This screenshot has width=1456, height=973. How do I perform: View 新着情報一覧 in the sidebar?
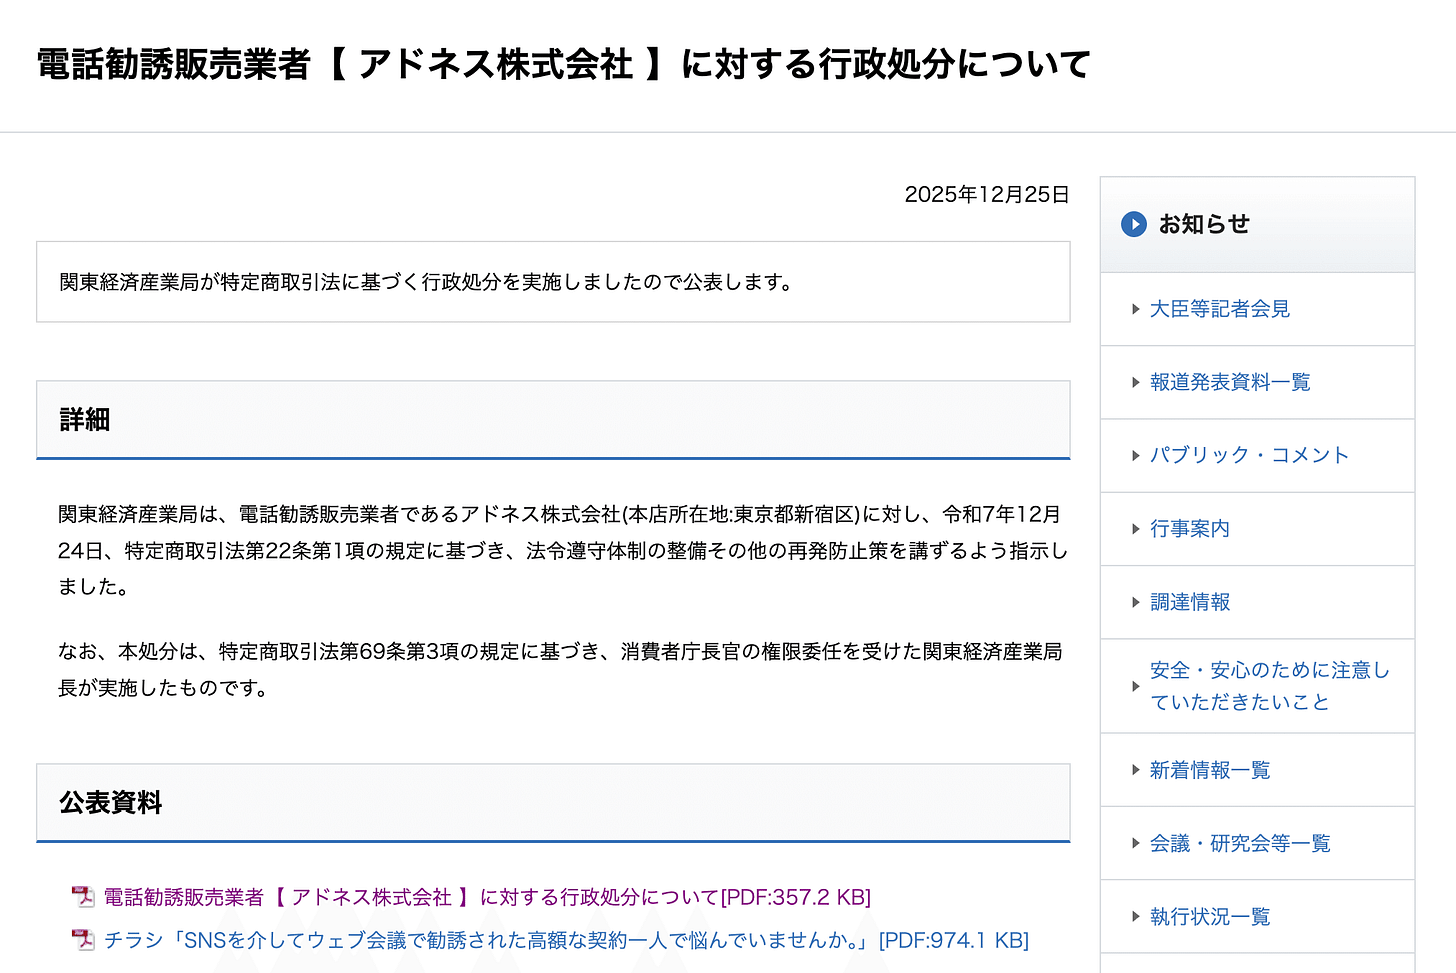tap(1209, 770)
